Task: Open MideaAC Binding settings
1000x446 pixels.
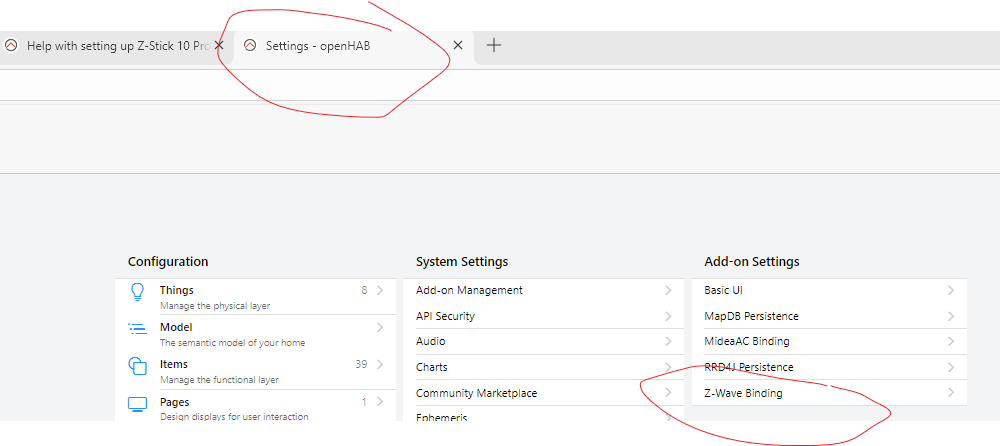Action: [x=746, y=341]
